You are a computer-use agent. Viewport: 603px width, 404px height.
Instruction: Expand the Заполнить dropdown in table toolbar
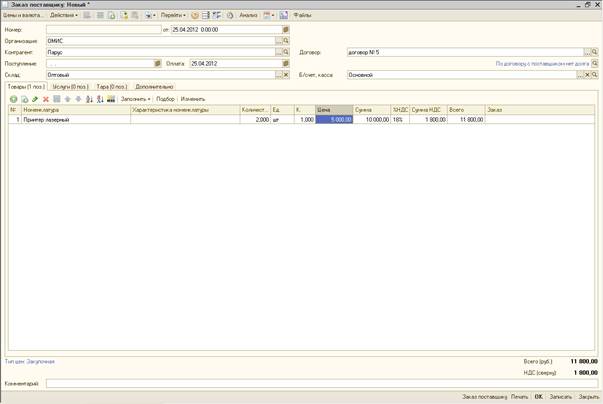click(135, 99)
